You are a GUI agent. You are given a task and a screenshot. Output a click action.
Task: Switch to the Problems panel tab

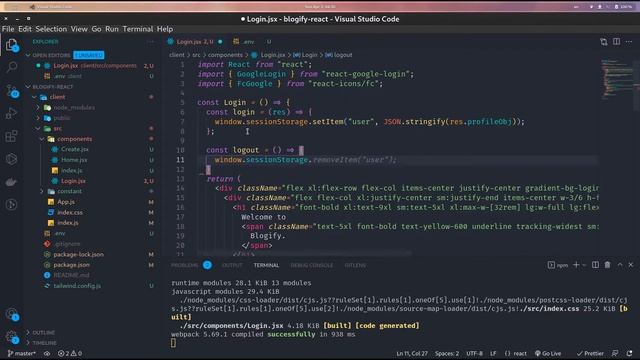coord(184,265)
